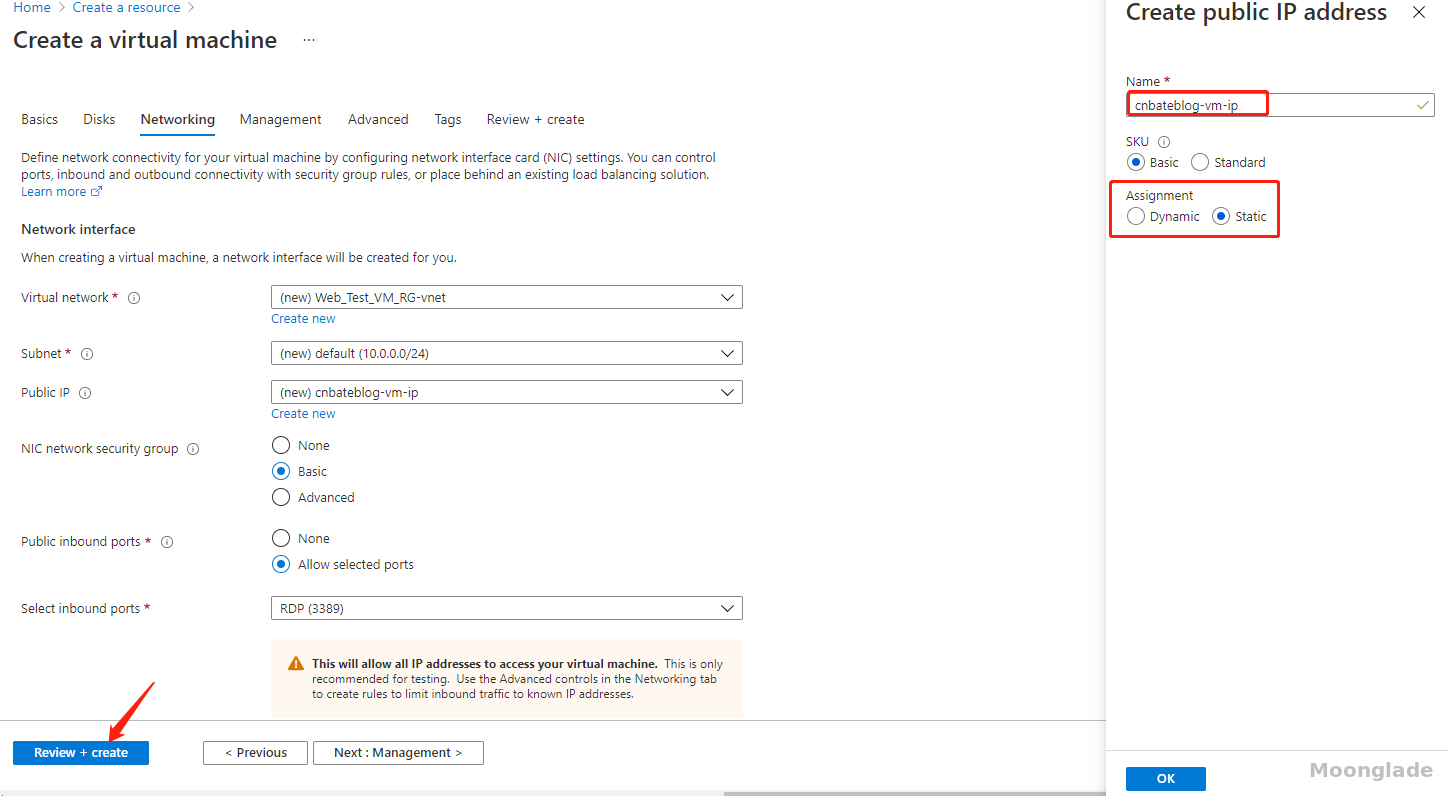Choose Basic SKU radio button
The height and width of the screenshot is (796, 1448).
1135,162
